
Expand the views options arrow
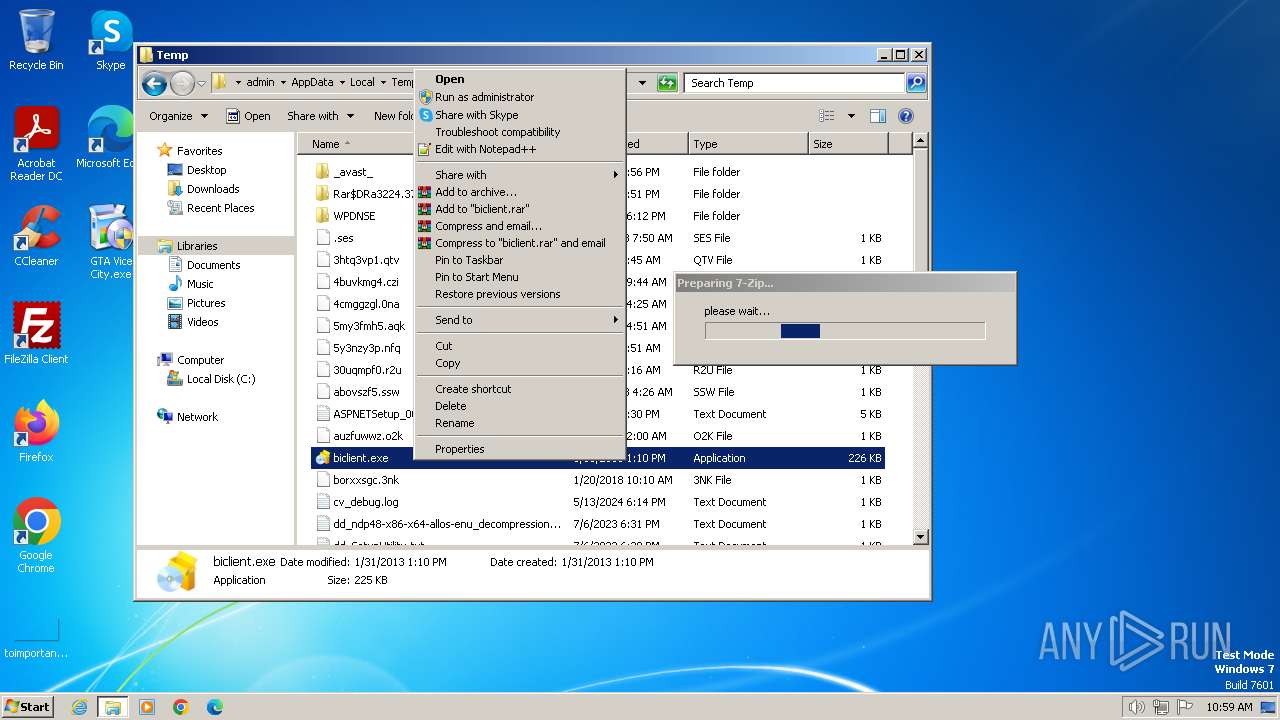point(851,116)
